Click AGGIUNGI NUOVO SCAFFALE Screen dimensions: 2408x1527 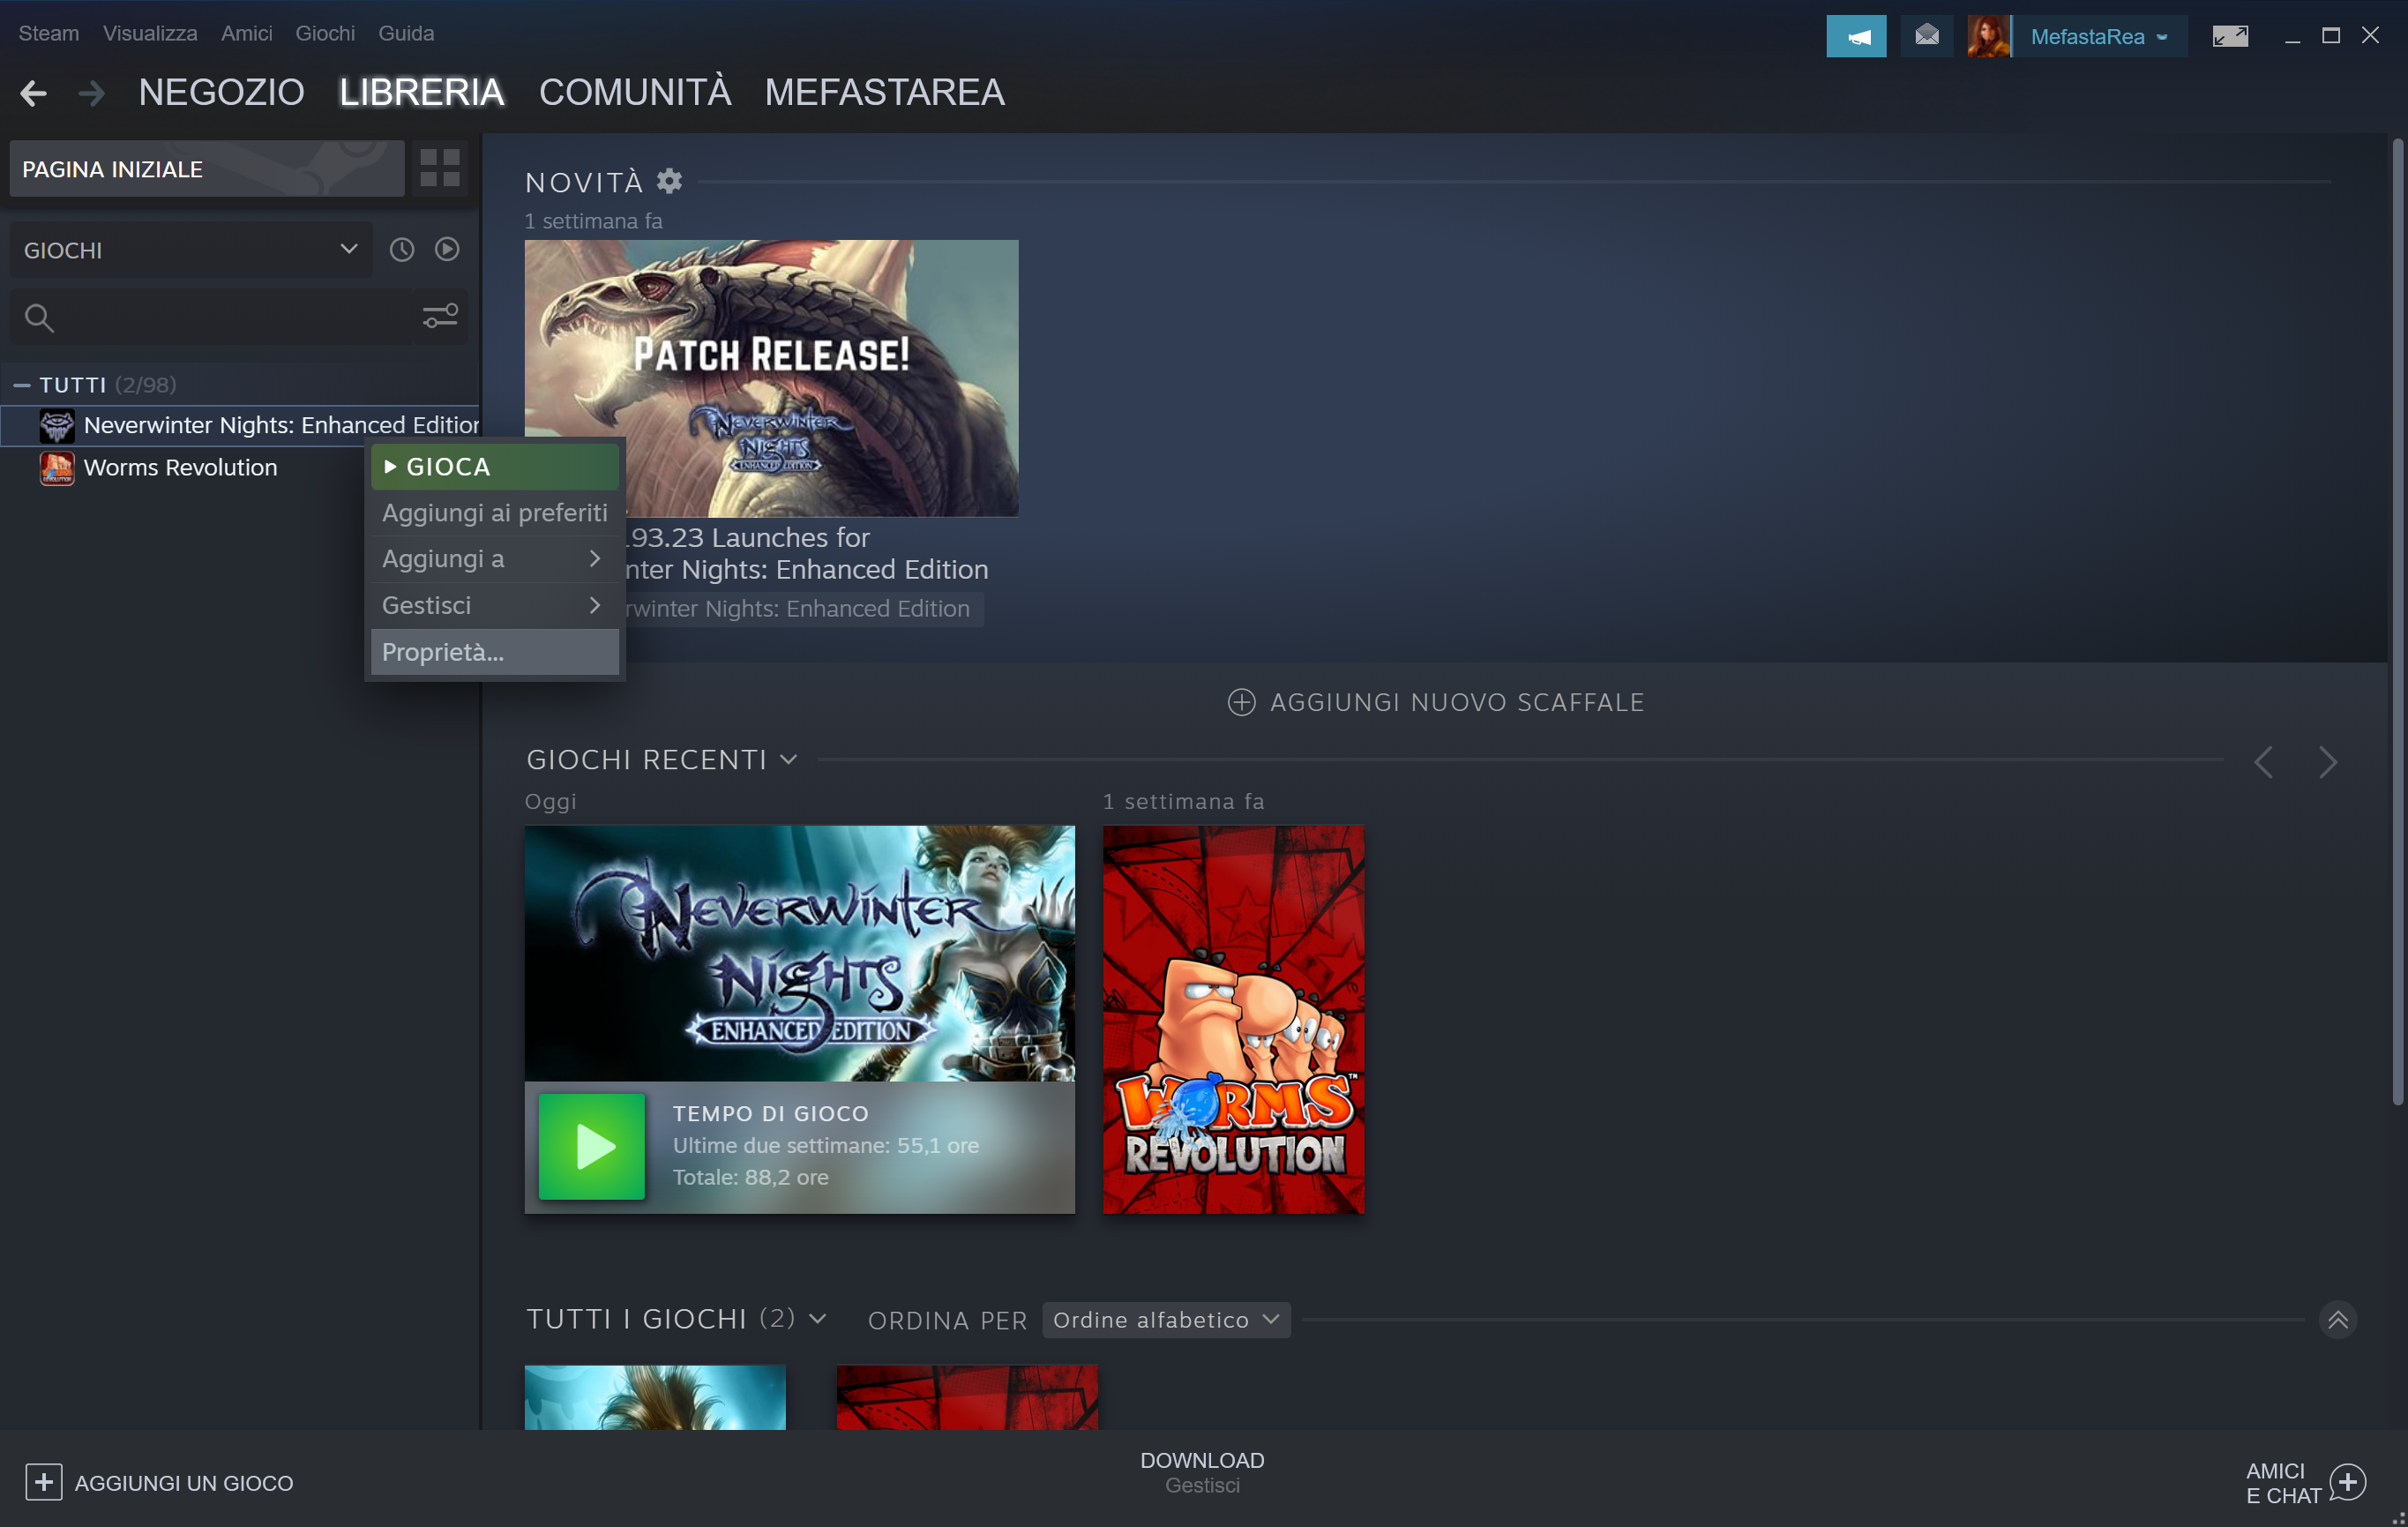point(1435,702)
